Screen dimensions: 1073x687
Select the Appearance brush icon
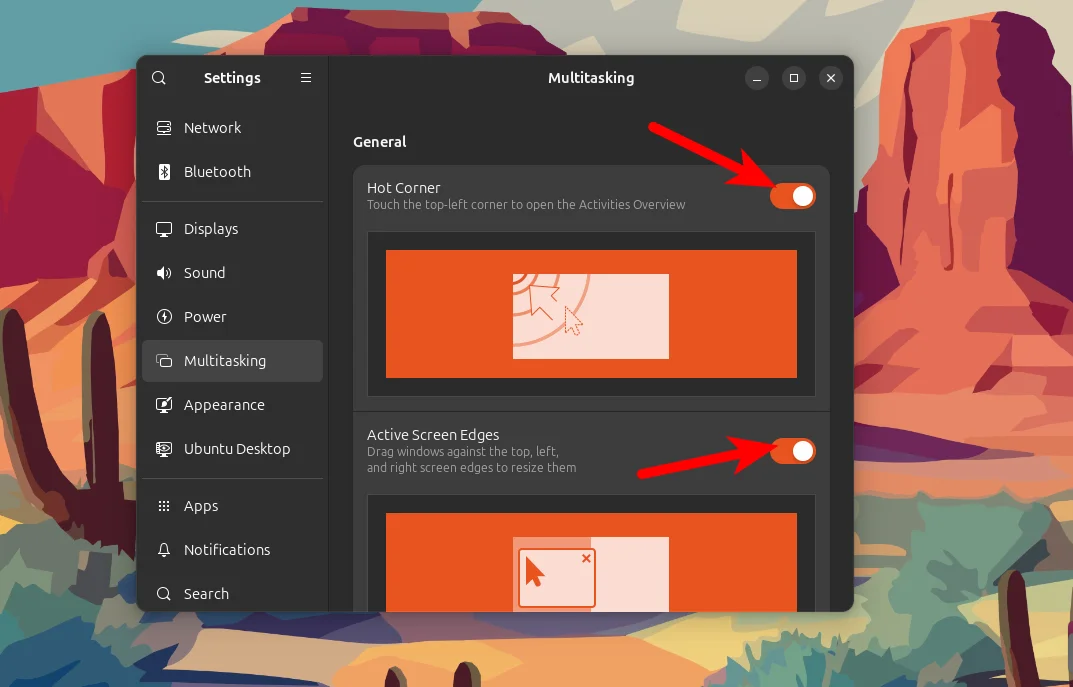tap(163, 404)
